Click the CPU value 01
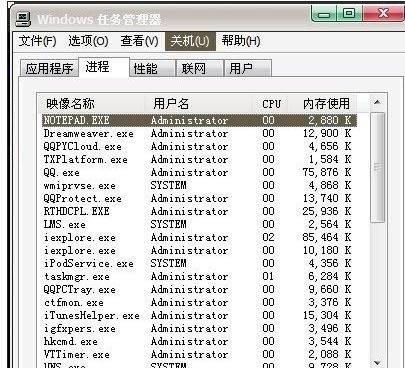Viewport: 405px width, 368px height. point(268,276)
